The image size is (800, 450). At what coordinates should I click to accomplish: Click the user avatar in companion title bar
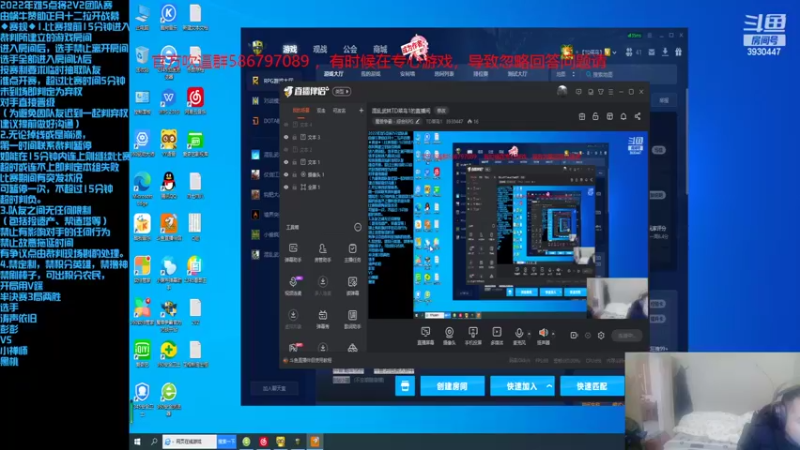point(562,91)
